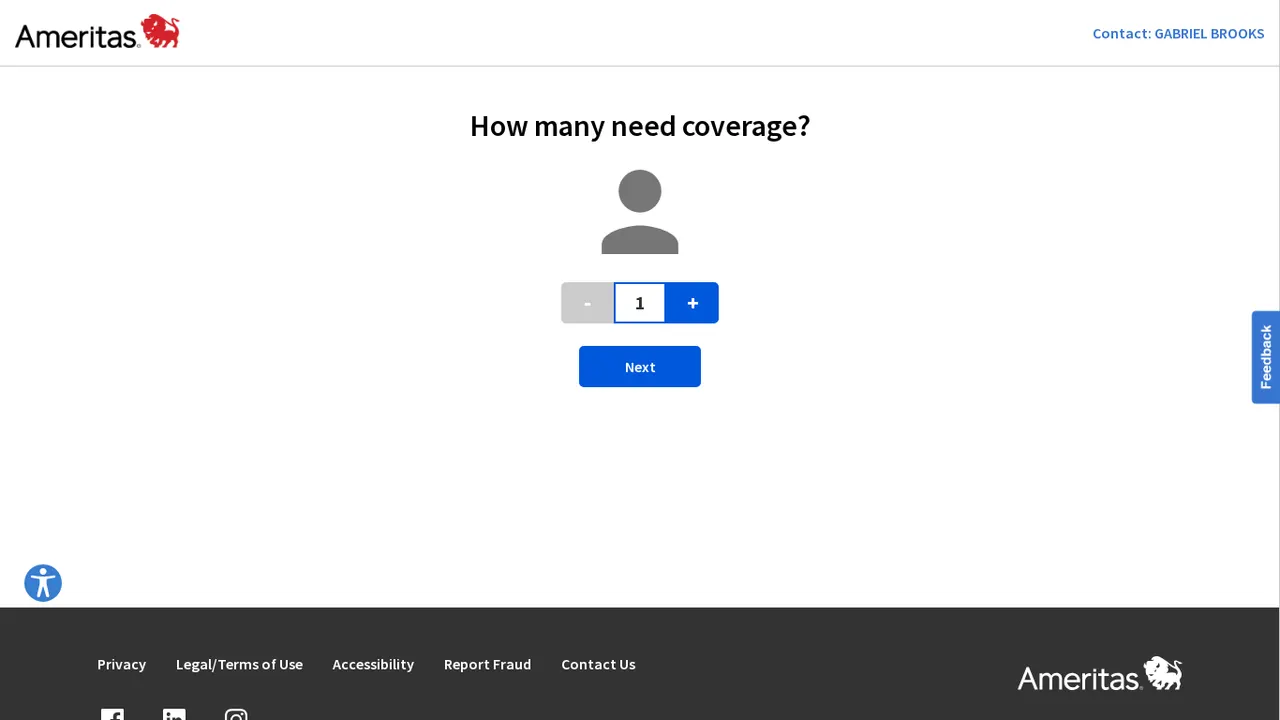The width and height of the screenshot is (1280, 720).
Task: Open the LinkedIn icon in the footer
Action: click(174, 714)
